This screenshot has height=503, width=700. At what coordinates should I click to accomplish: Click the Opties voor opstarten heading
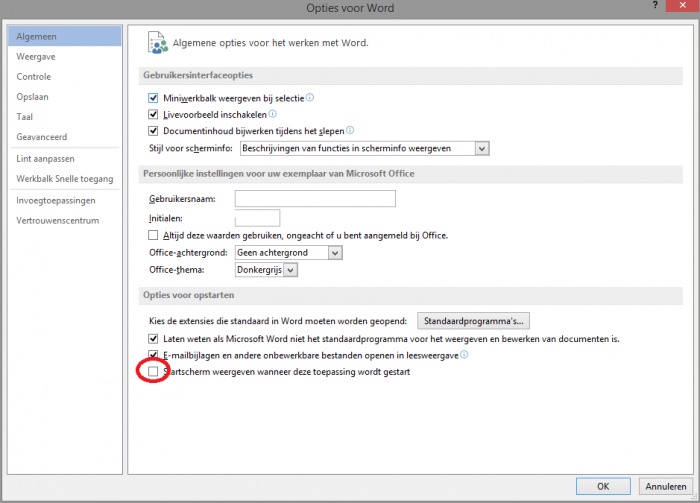click(x=188, y=295)
